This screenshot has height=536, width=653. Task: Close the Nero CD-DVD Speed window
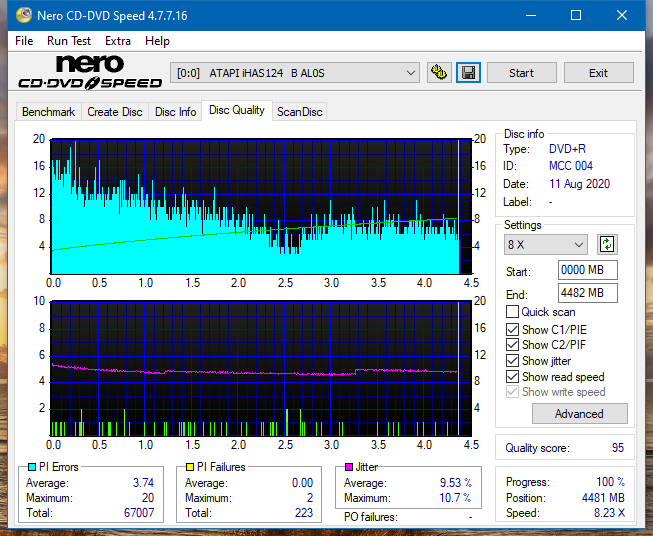point(622,15)
